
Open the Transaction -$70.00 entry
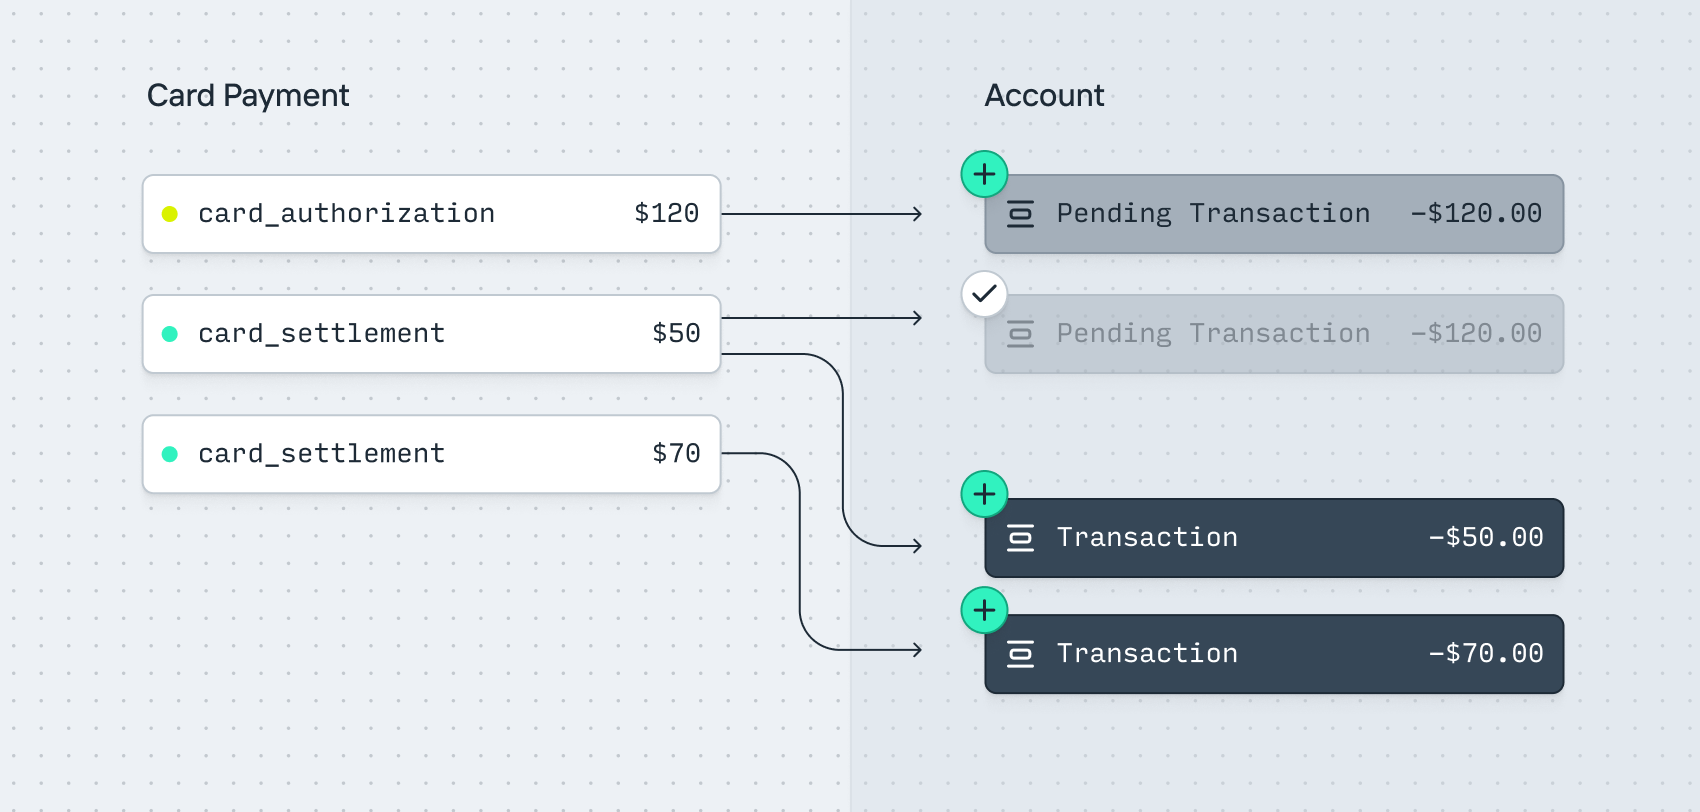1274,654
